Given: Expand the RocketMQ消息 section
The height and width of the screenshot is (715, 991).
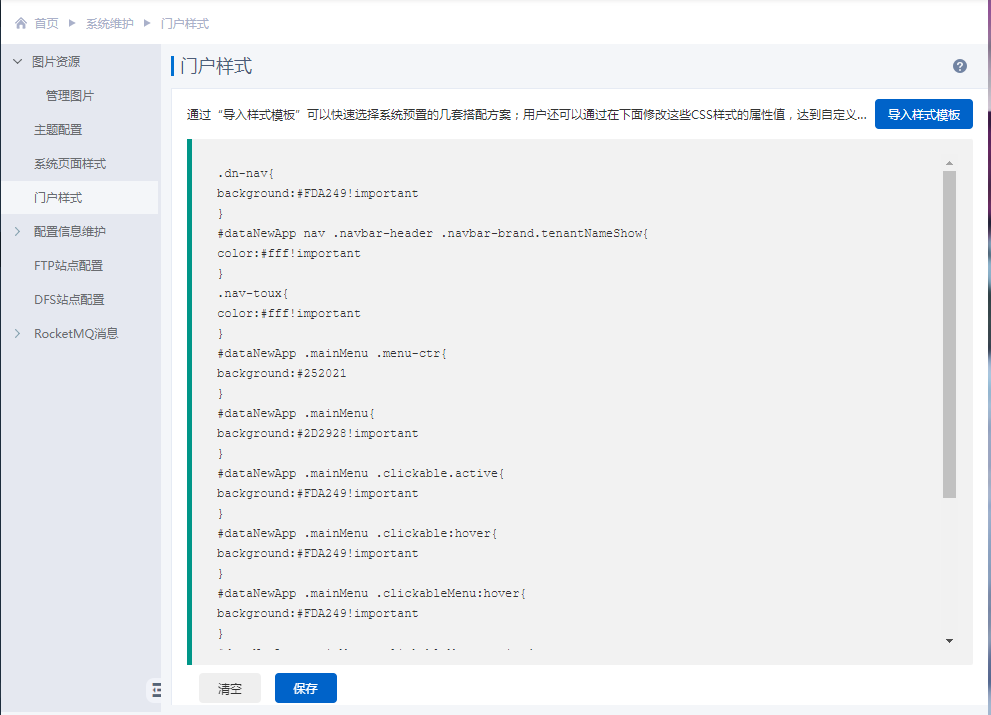Looking at the screenshot, I should click(x=17, y=334).
